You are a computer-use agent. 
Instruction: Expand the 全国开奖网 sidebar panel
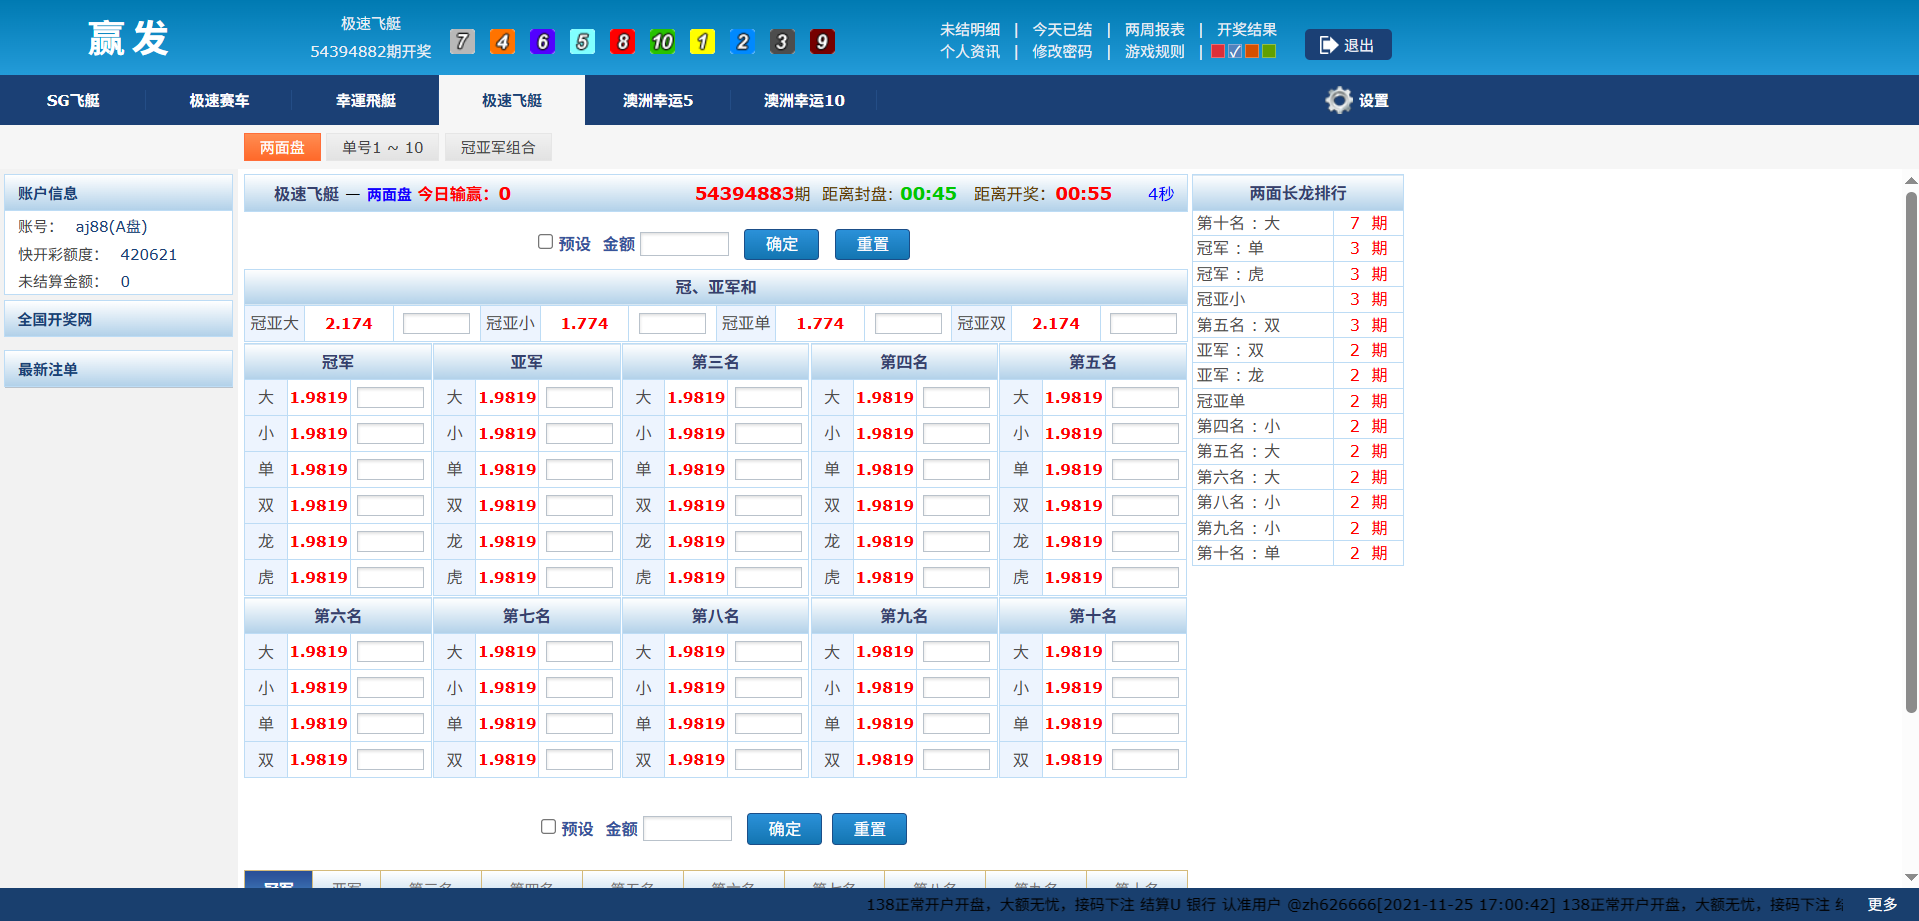(x=118, y=319)
